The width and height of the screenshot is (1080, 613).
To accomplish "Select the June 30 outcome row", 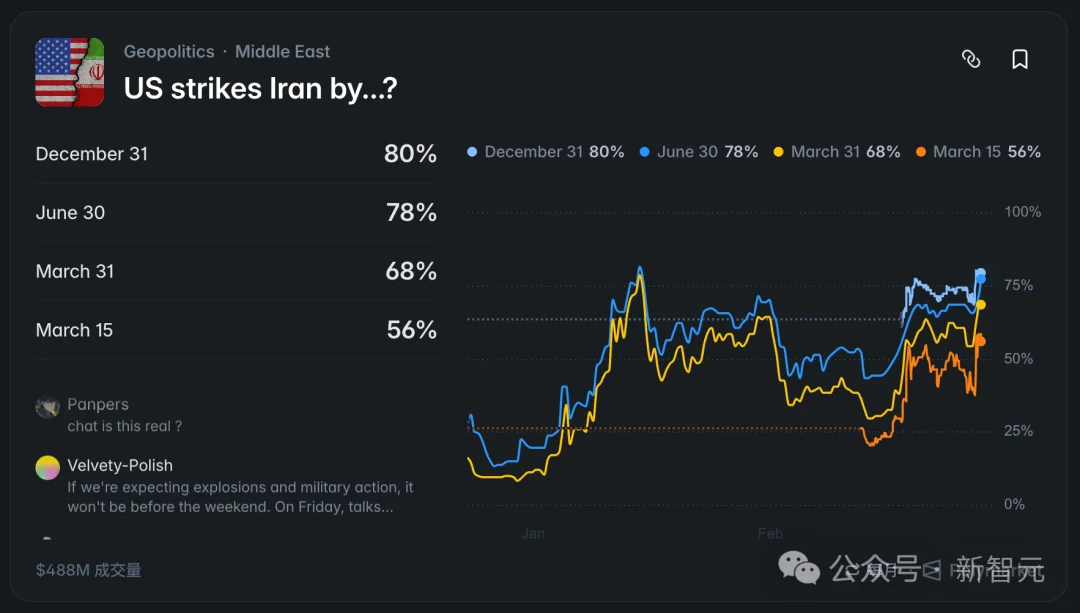I will click(x=236, y=213).
